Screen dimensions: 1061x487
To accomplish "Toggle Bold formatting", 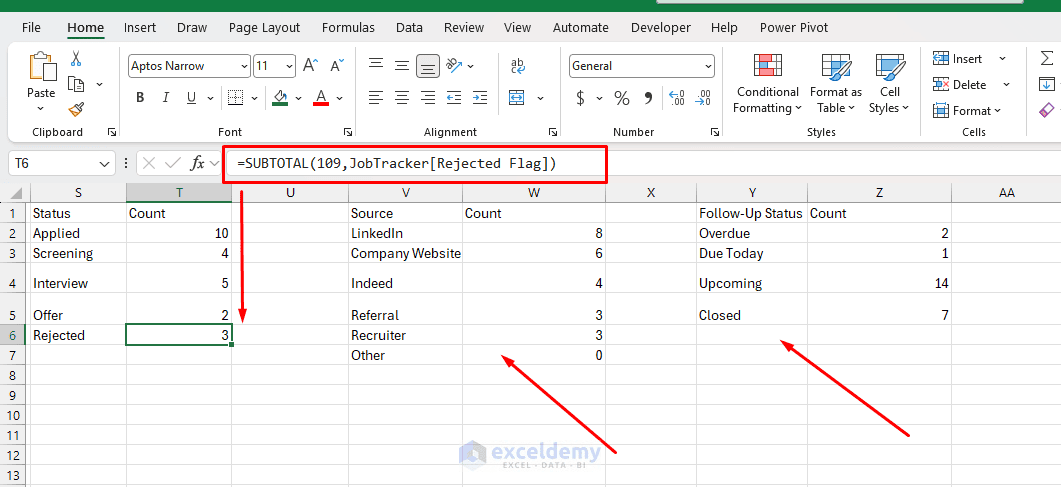I will coord(140,98).
